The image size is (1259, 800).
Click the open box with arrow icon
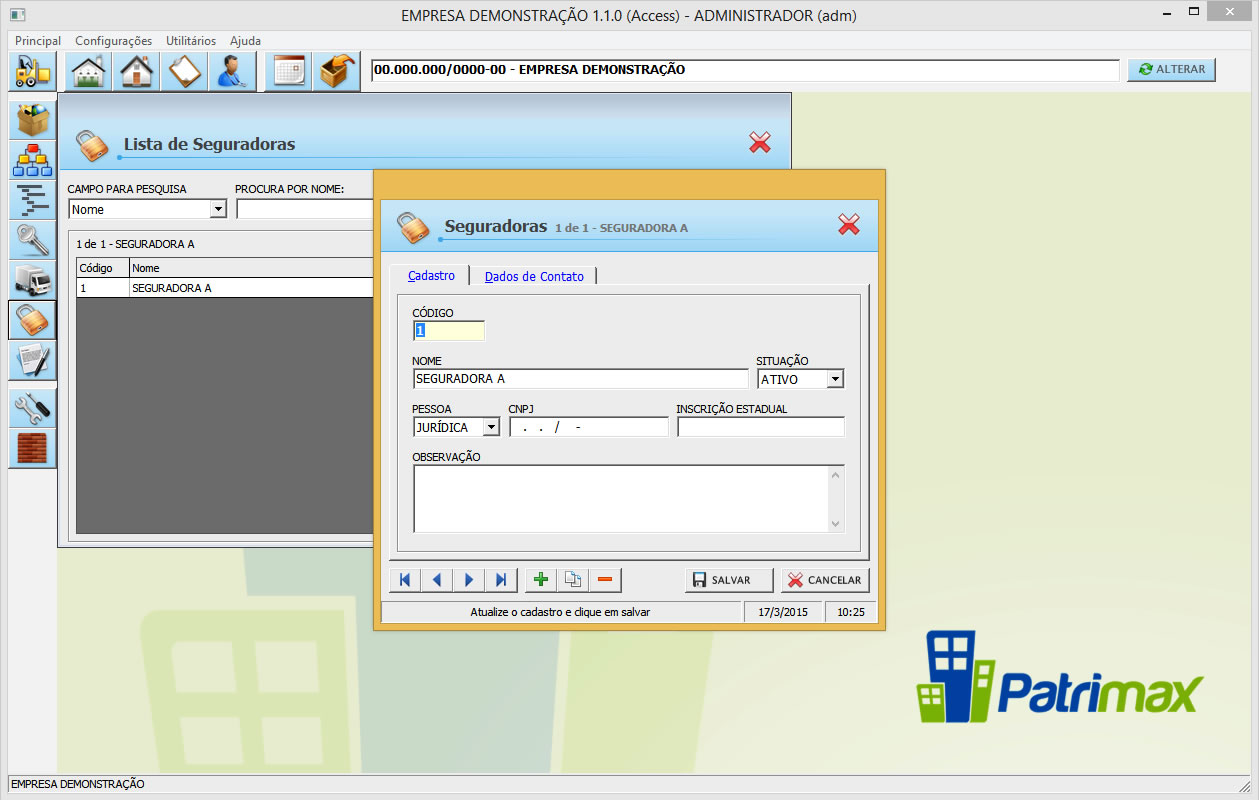(x=337, y=72)
